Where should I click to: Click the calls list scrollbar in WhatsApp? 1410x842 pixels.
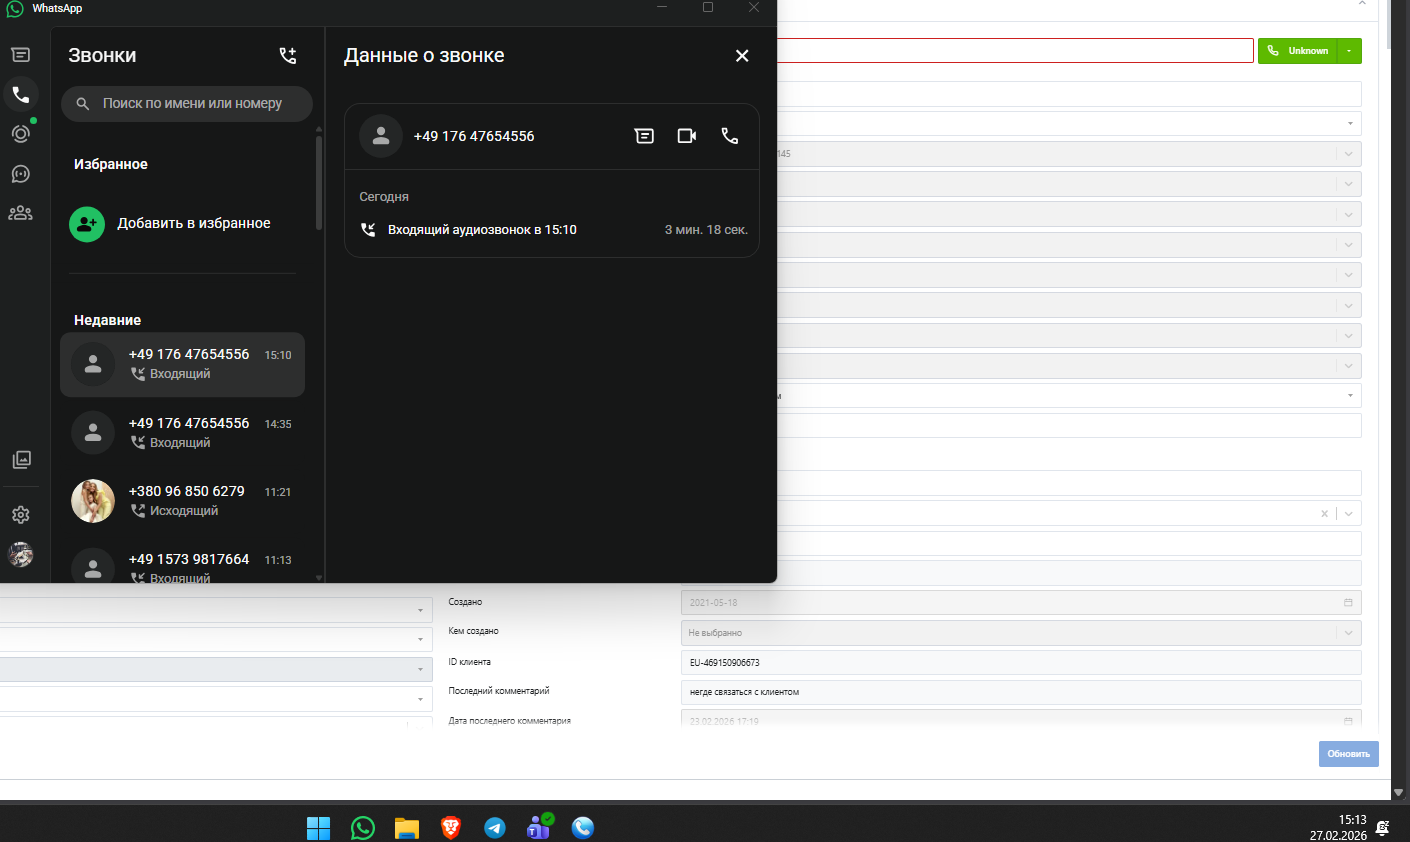point(319,183)
